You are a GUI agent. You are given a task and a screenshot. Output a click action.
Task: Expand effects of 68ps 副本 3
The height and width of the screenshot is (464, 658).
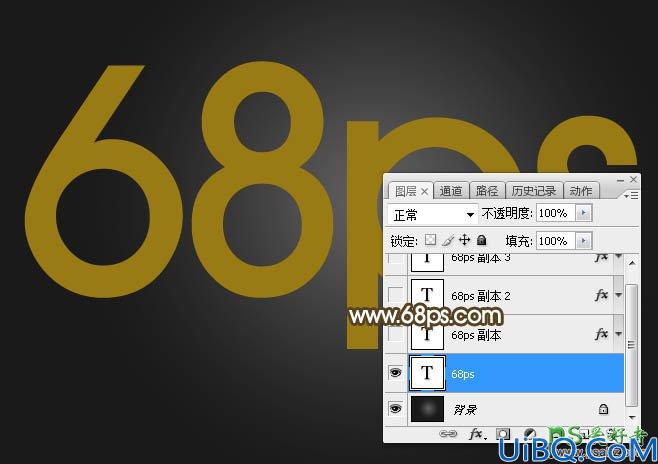[618, 255]
